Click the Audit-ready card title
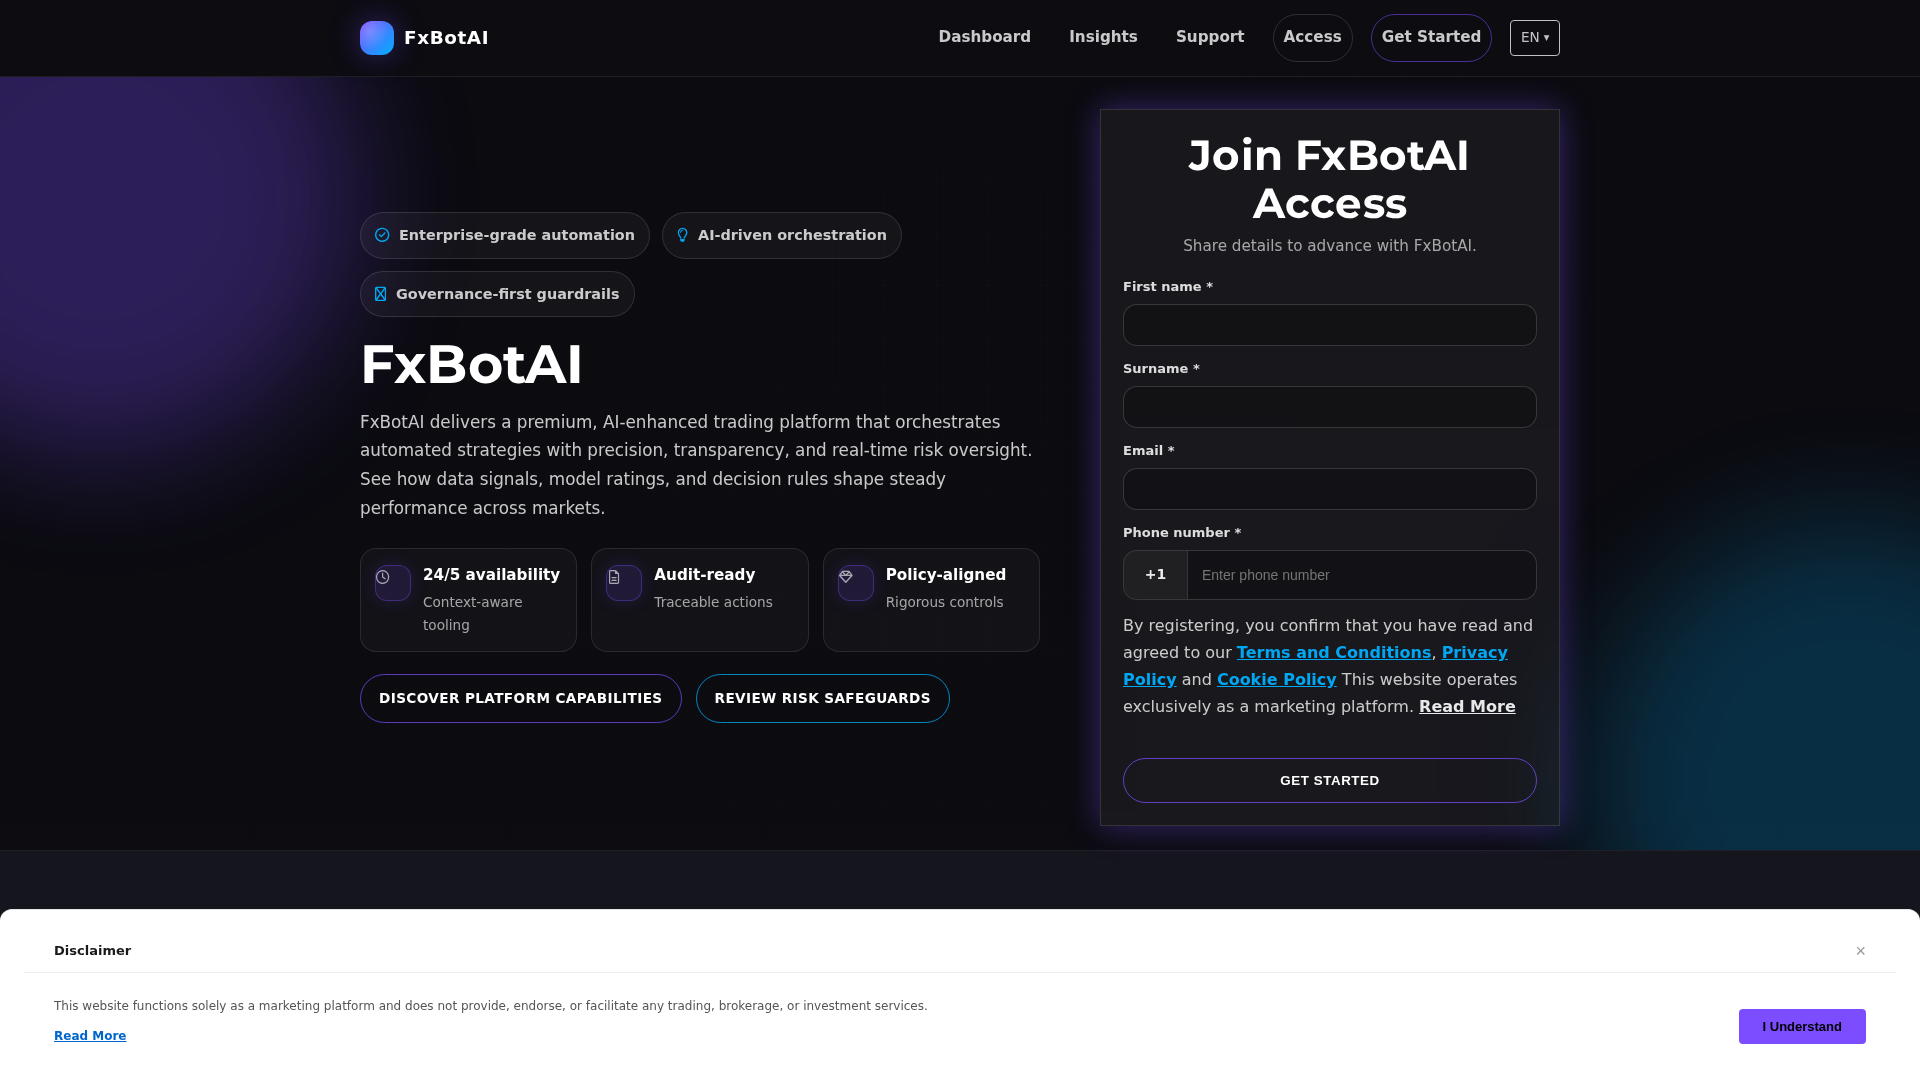Viewport: 1920px width, 1080px height. coord(704,575)
